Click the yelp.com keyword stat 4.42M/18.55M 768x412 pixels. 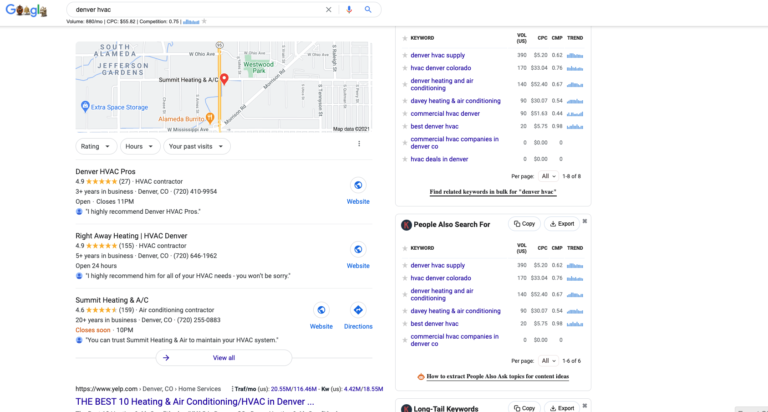tap(363, 389)
